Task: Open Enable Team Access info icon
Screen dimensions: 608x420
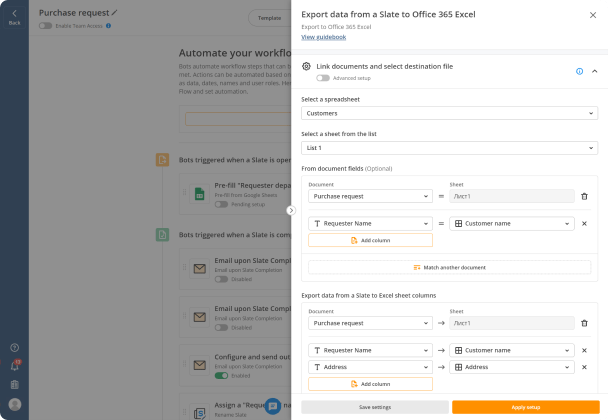Action: tap(109, 26)
